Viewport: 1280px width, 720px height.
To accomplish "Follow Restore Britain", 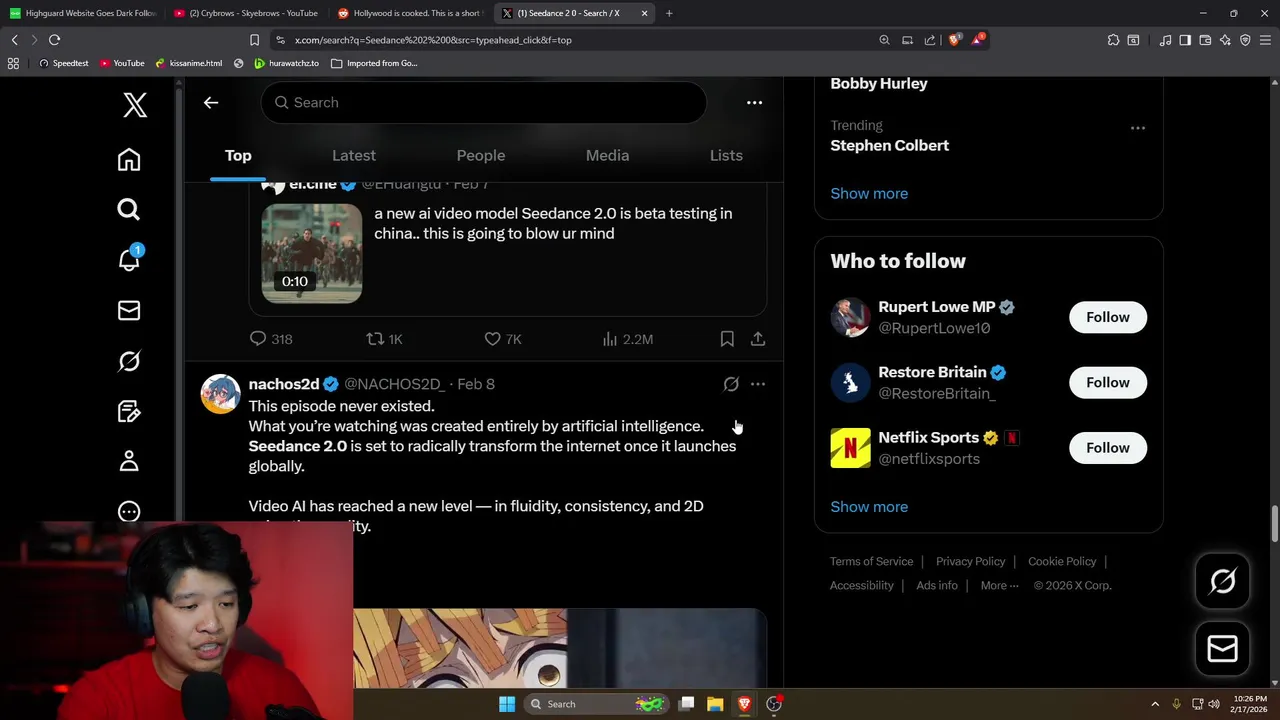I will [x=1108, y=382].
